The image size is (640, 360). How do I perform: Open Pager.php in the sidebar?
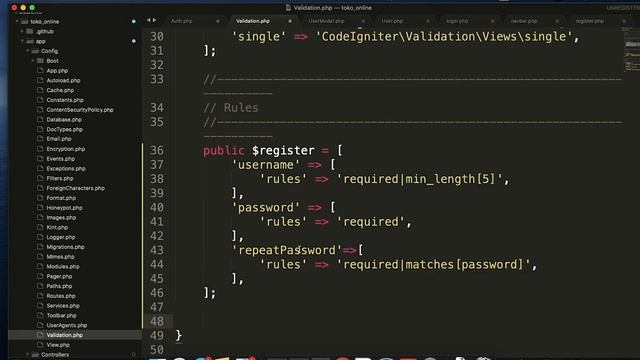[x=59, y=276]
